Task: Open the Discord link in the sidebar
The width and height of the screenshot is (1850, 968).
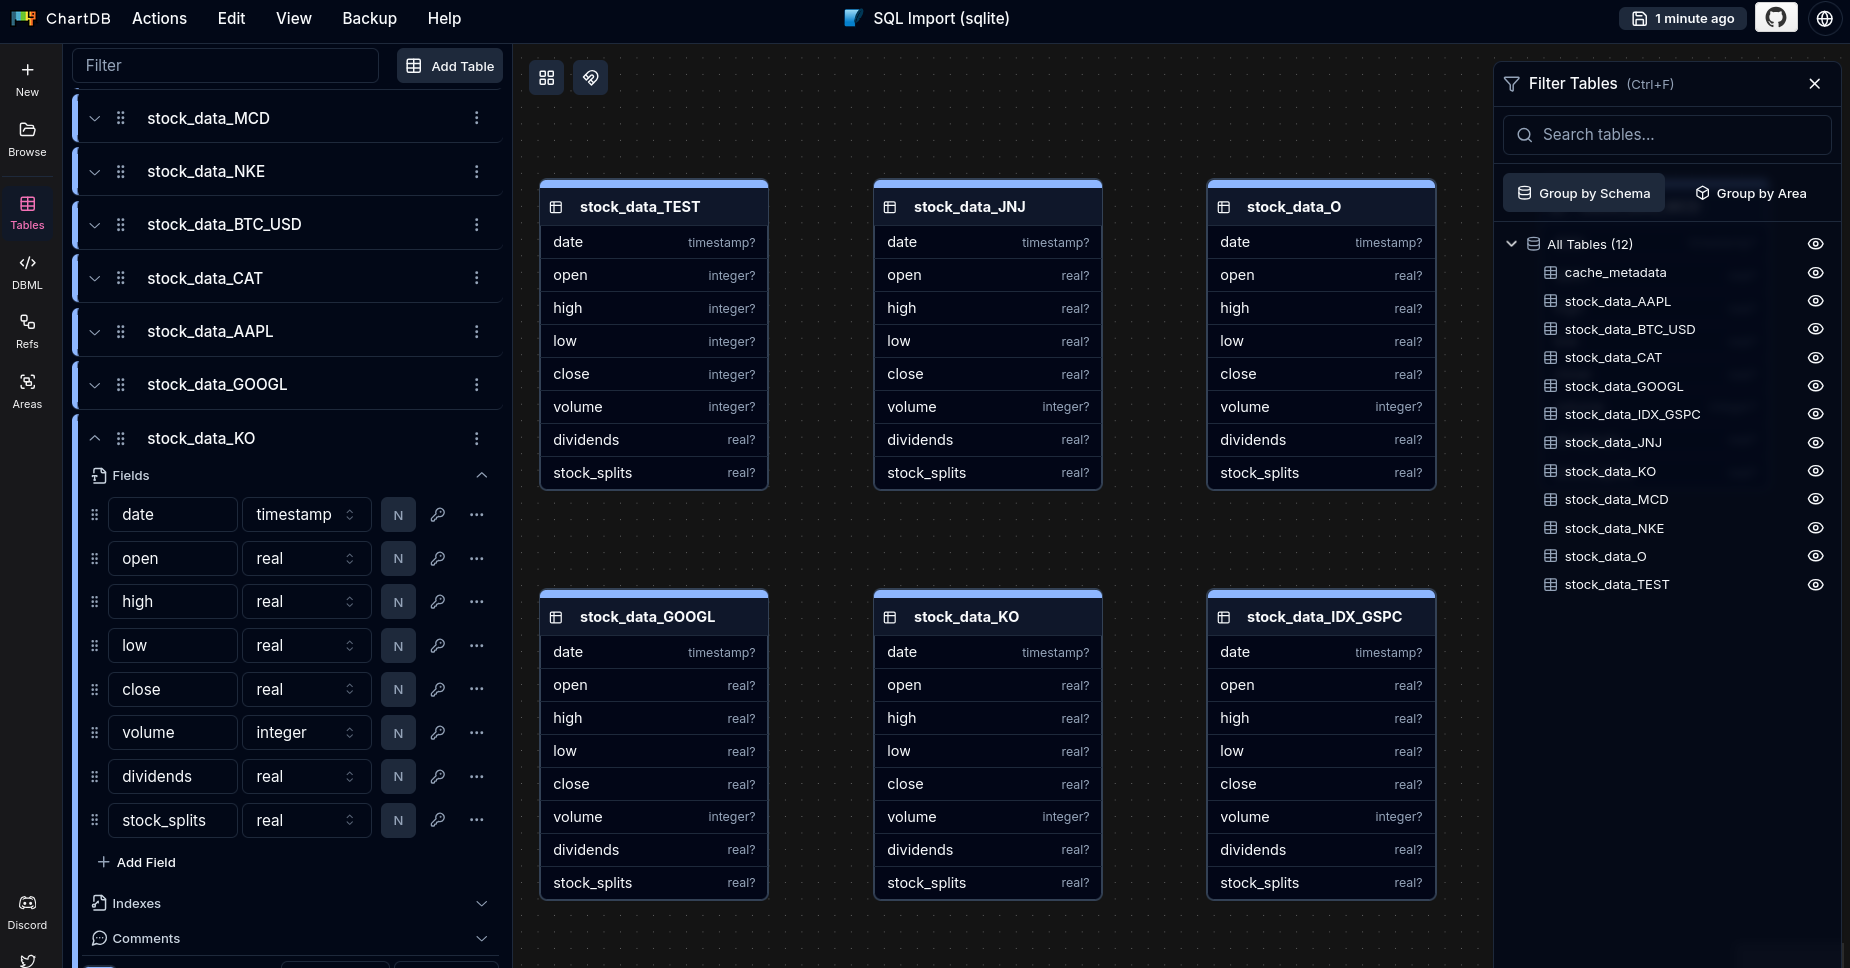Action: tap(27, 912)
